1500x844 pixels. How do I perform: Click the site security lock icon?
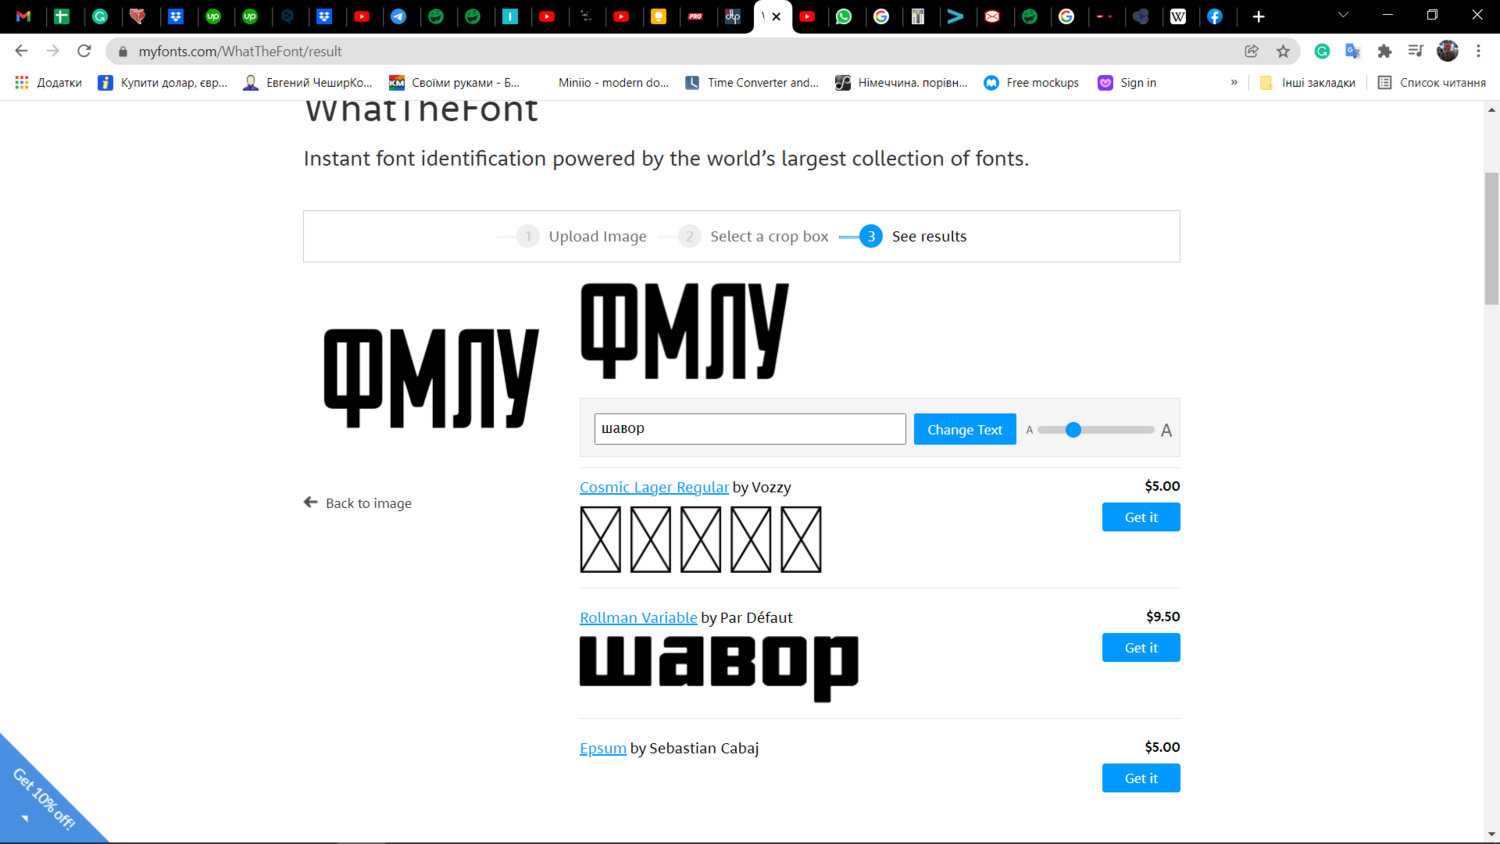pos(123,51)
